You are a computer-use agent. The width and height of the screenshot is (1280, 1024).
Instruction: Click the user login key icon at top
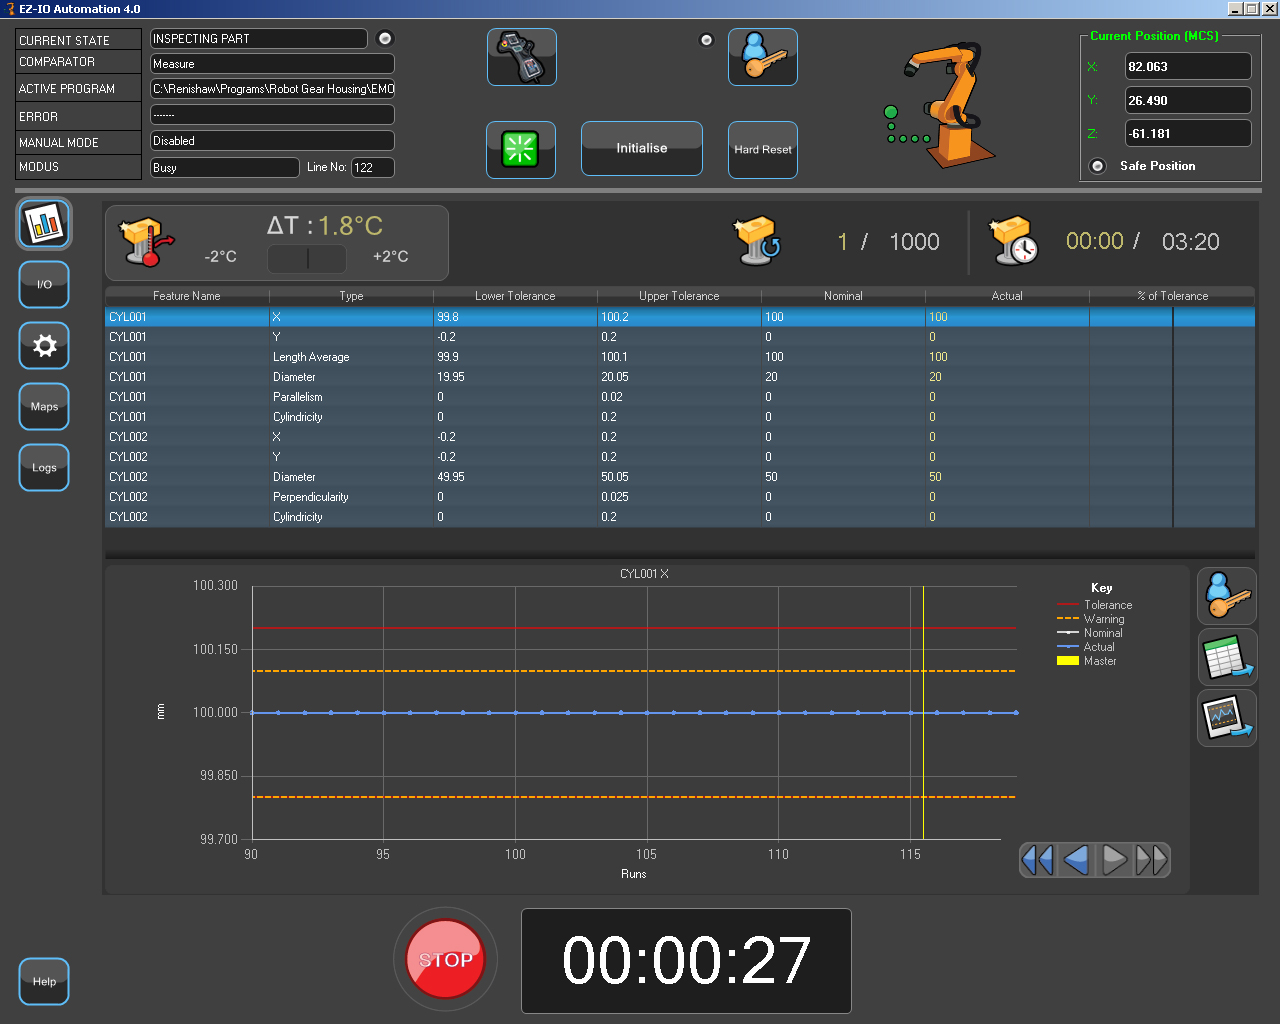[x=762, y=57]
